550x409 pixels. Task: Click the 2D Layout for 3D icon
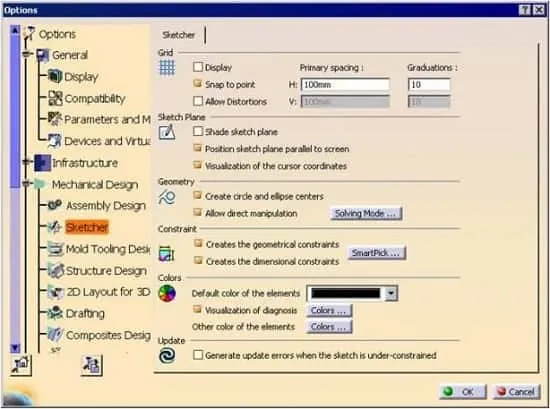pos(55,292)
